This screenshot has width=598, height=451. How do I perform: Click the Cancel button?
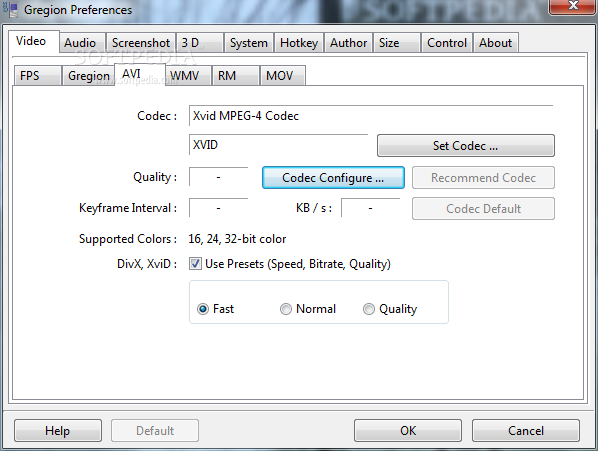[x=526, y=431]
